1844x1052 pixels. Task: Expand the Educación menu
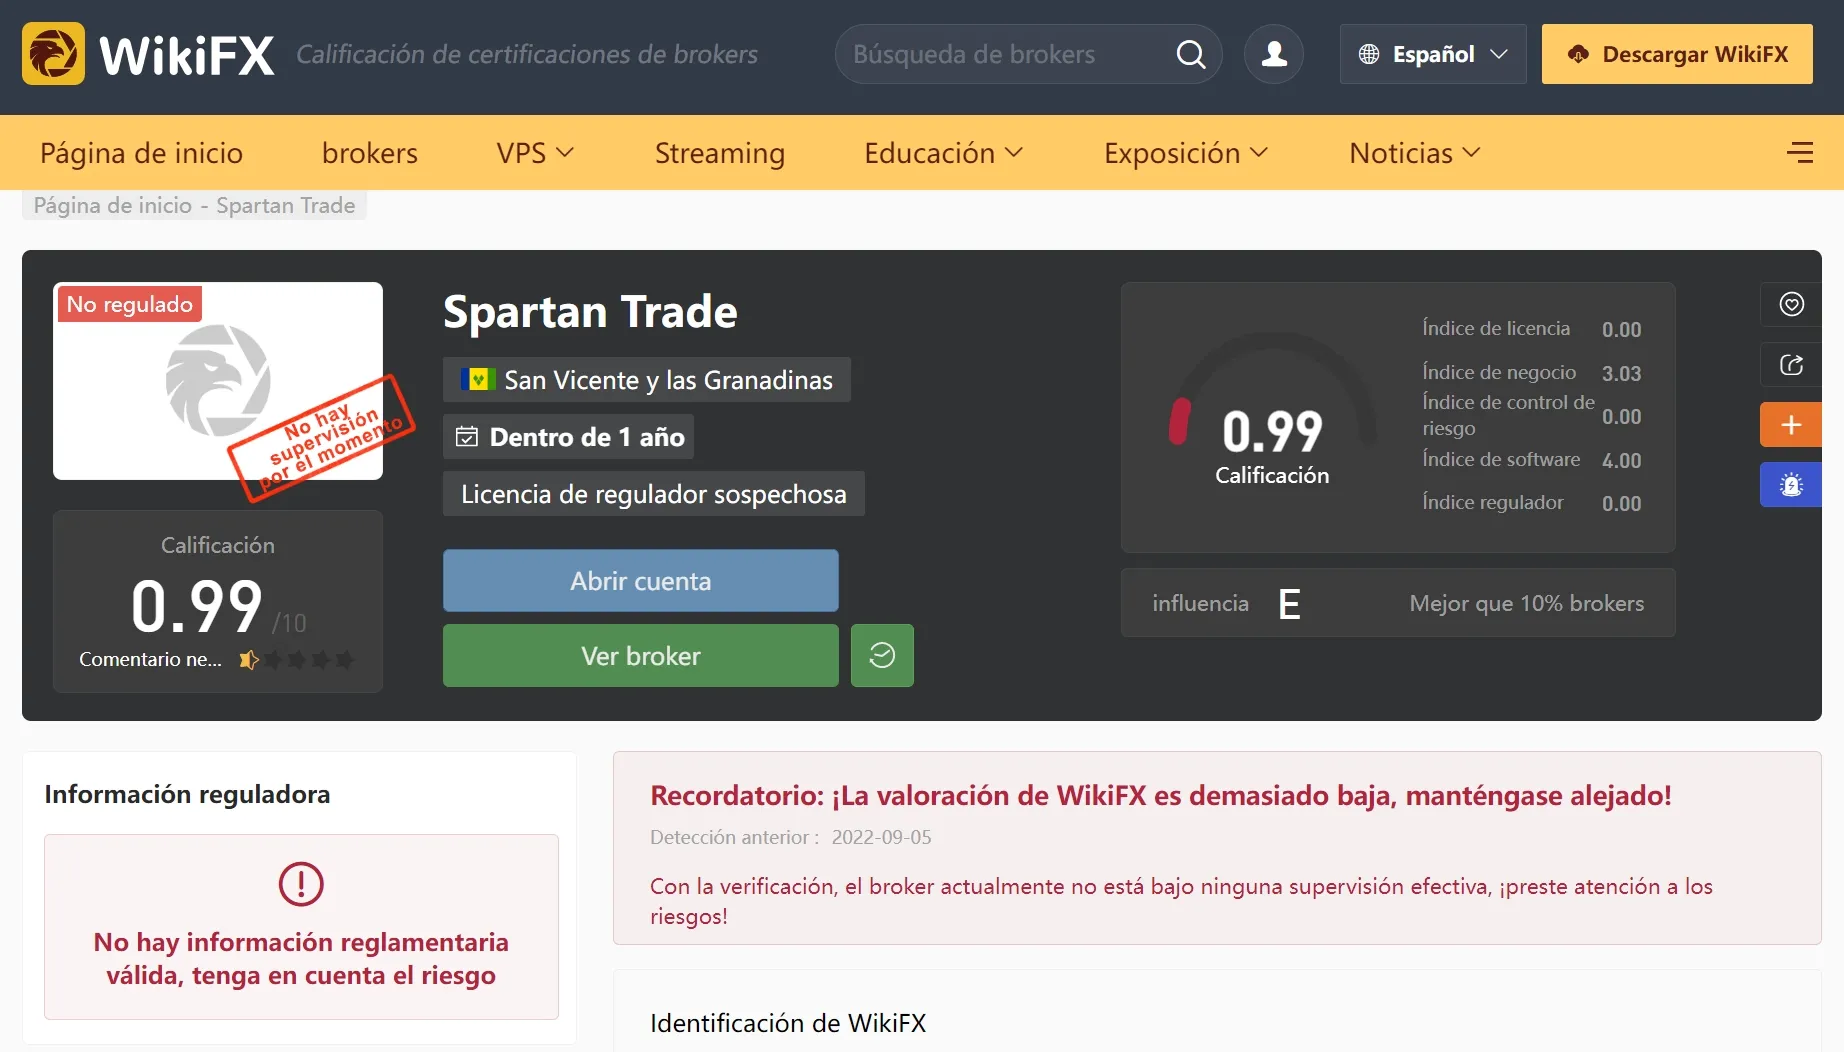coord(943,153)
